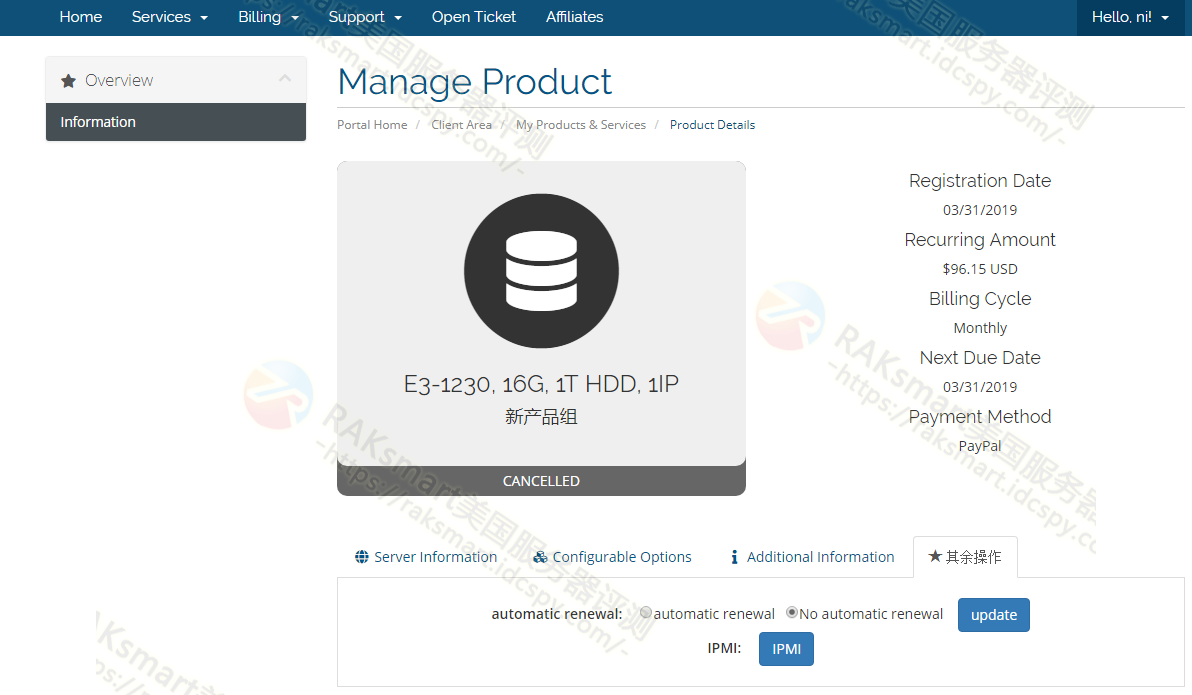Select the automatic renewal radio button
This screenshot has height=695, width=1192.
point(645,612)
